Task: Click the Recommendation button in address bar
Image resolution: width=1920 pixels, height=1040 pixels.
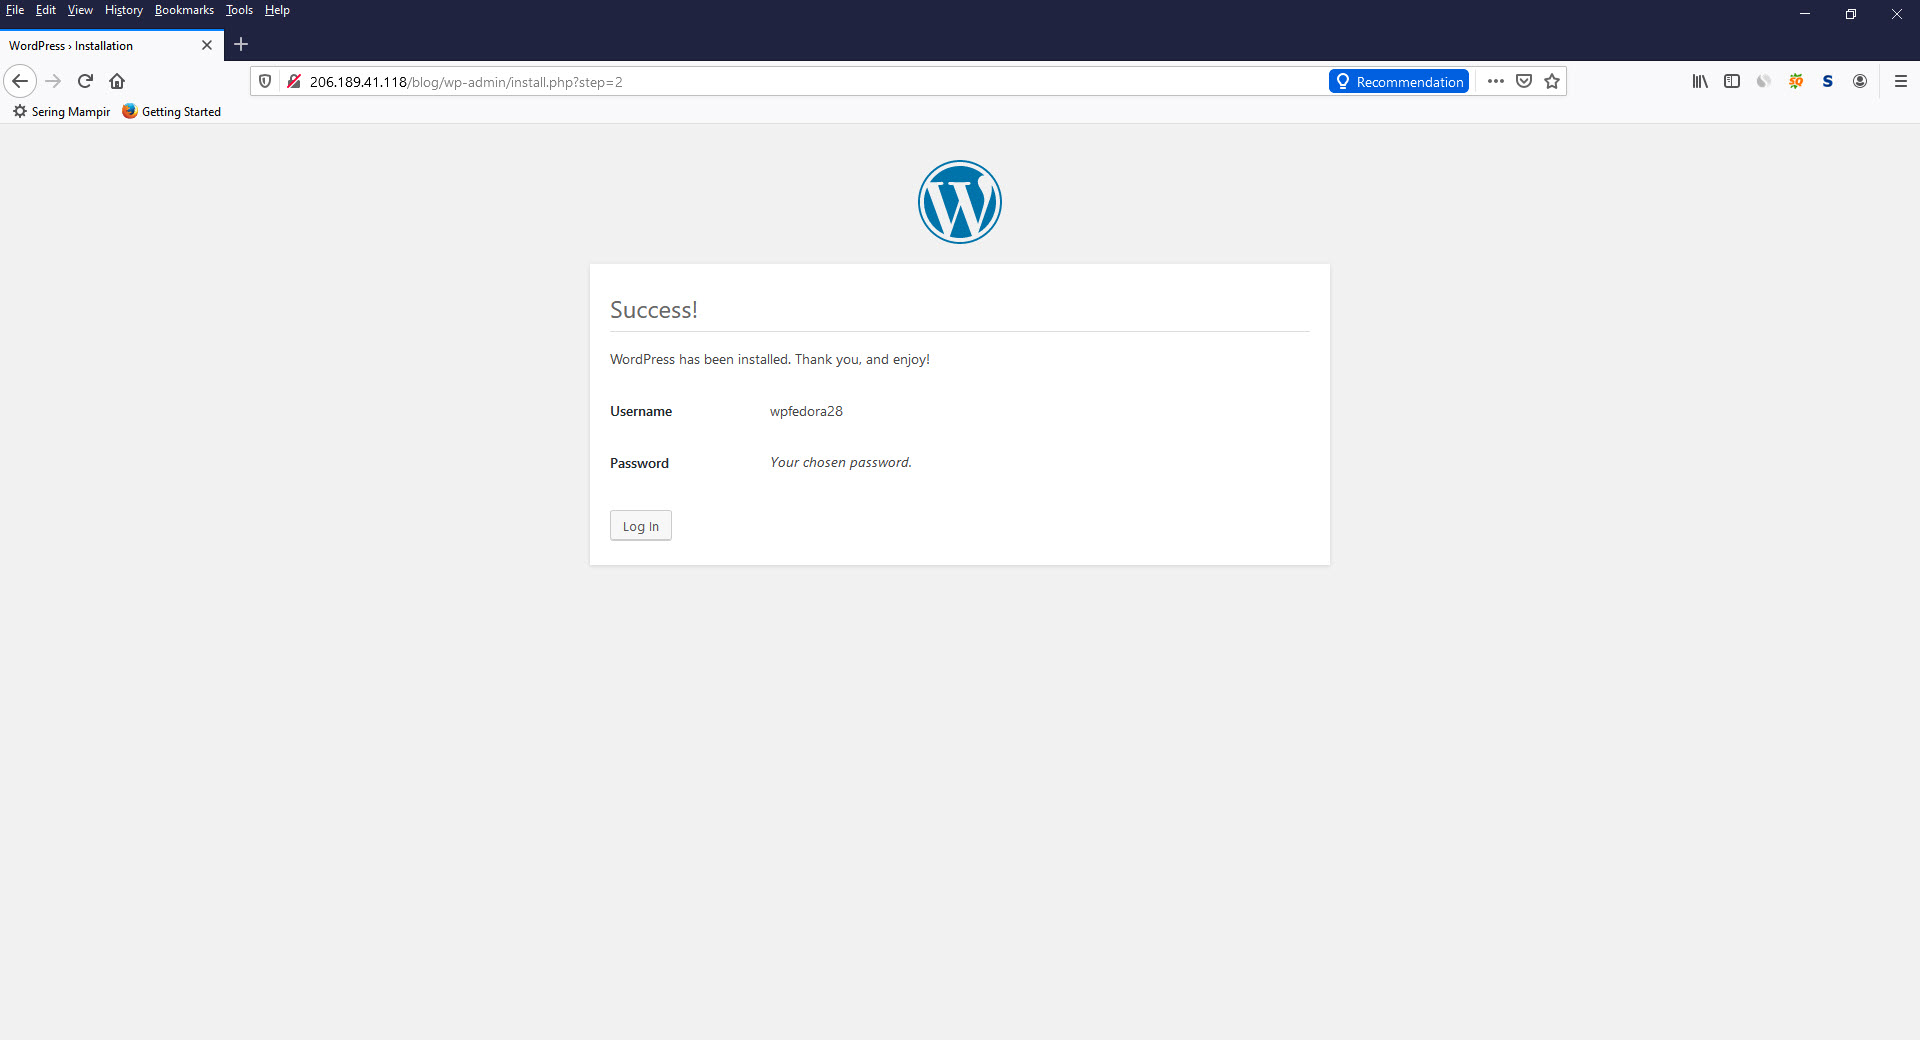Action: coord(1399,81)
